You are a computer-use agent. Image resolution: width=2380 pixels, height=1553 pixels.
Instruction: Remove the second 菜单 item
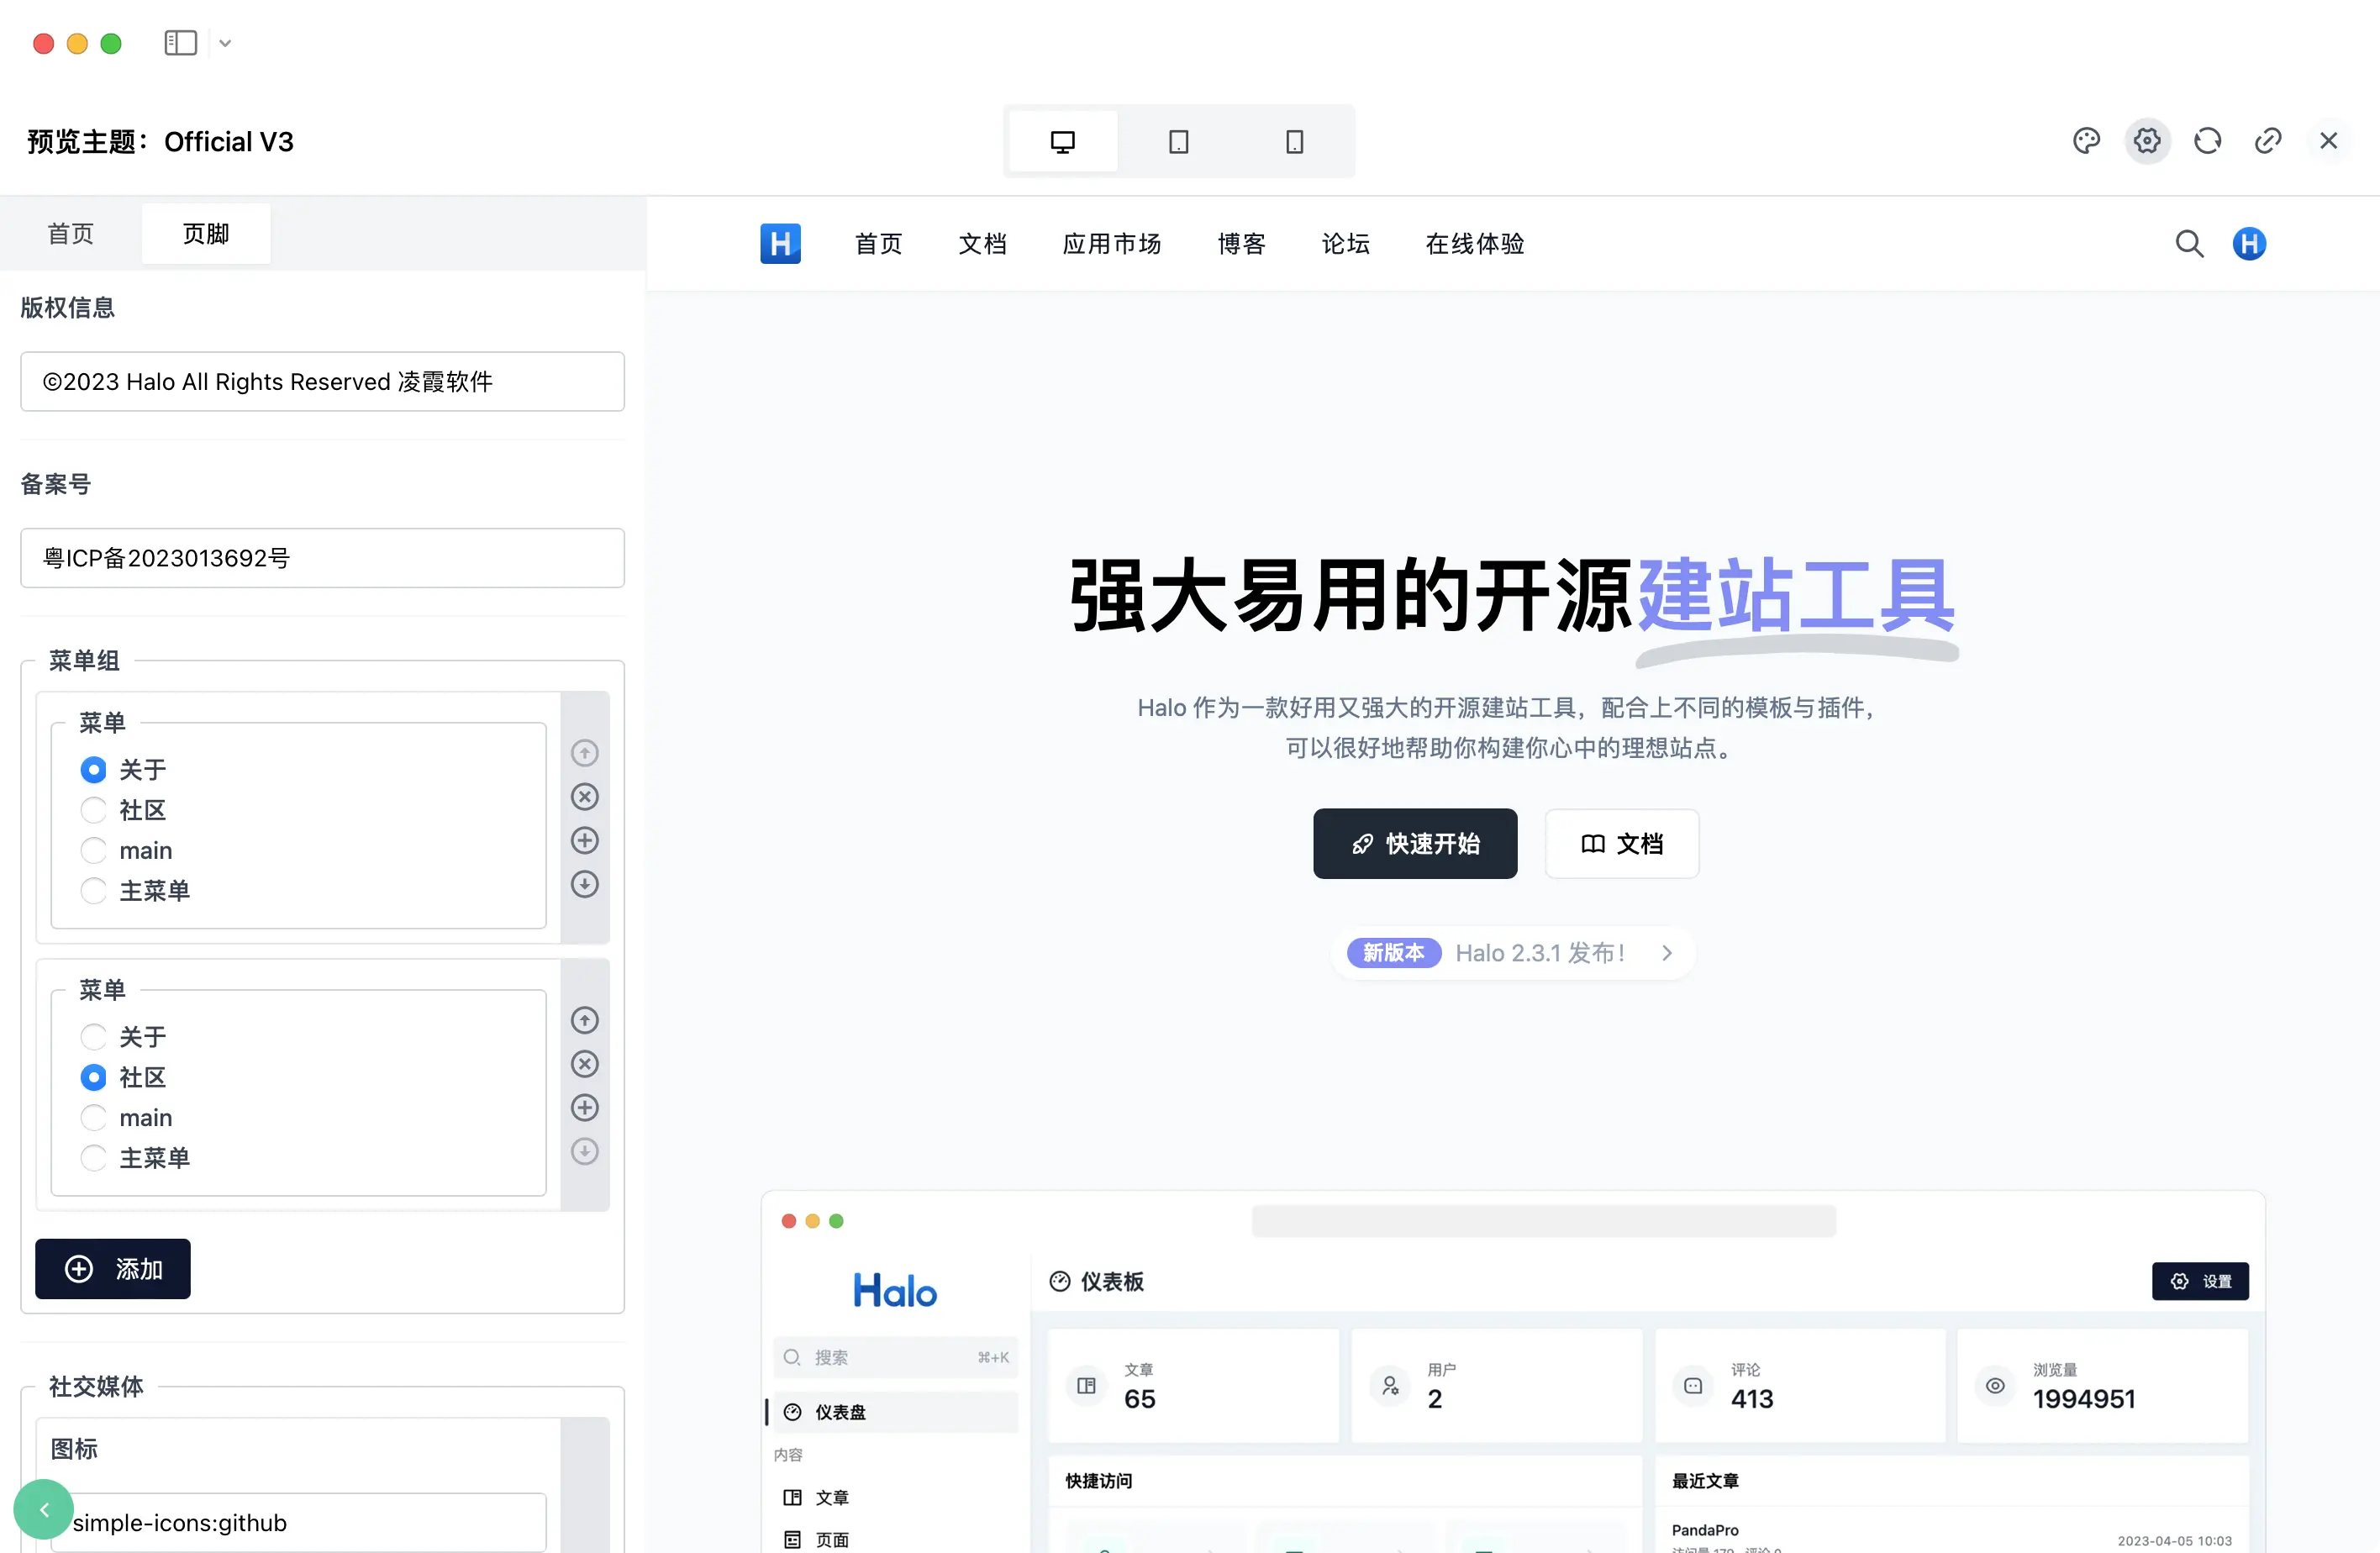pyautogui.click(x=585, y=1064)
